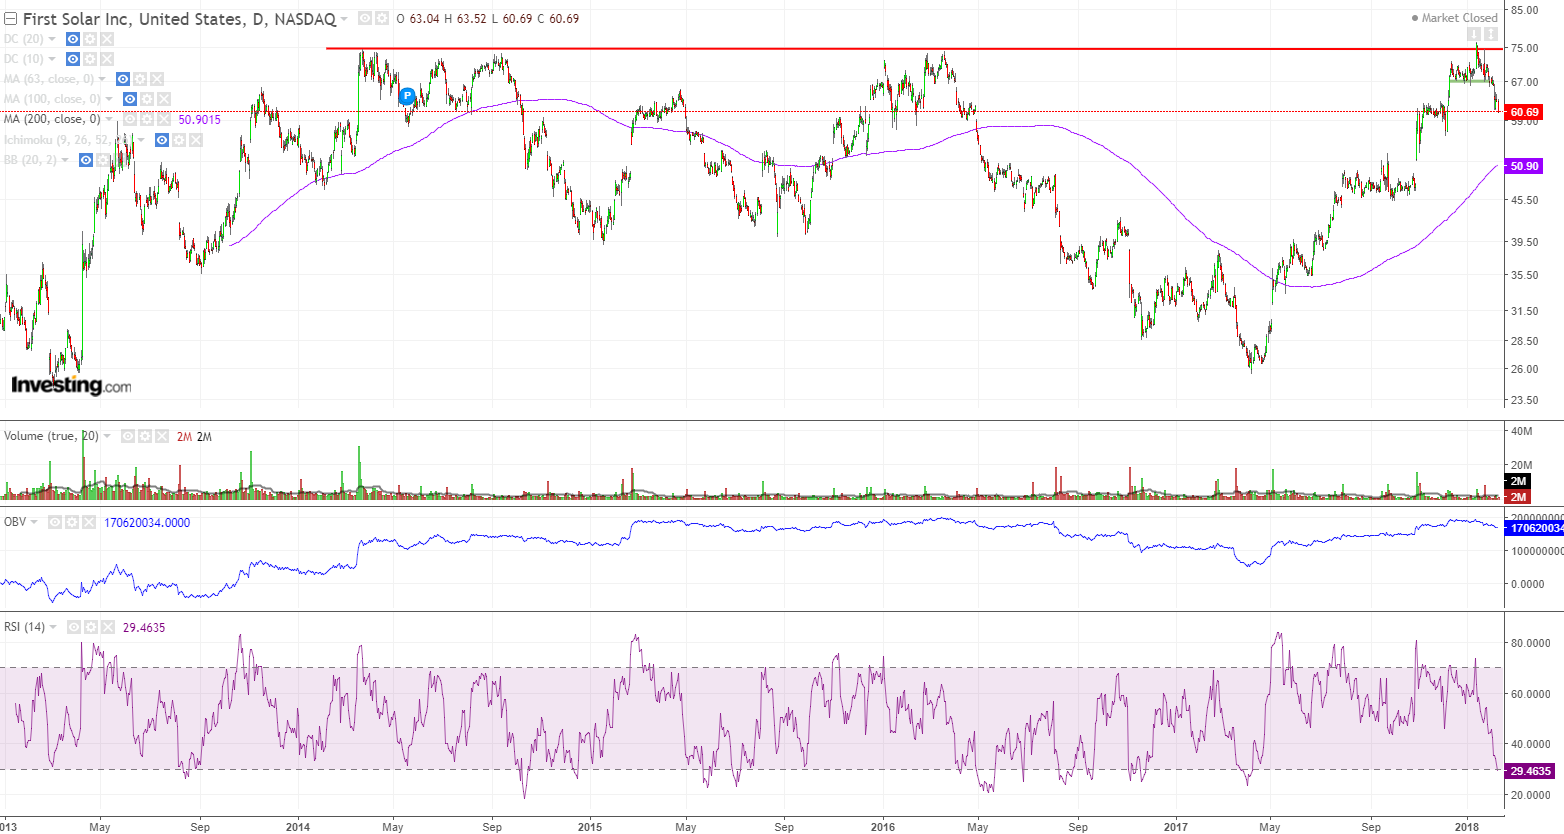This screenshot has width=1564, height=834.
Task: Open OBV indicator settings gear
Action: point(73,522)
